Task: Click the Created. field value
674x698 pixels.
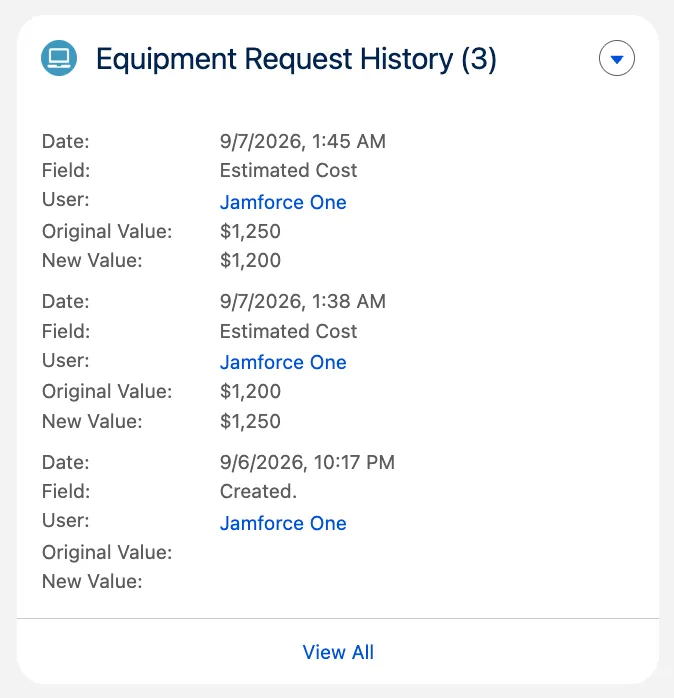Action: point(258,491)
